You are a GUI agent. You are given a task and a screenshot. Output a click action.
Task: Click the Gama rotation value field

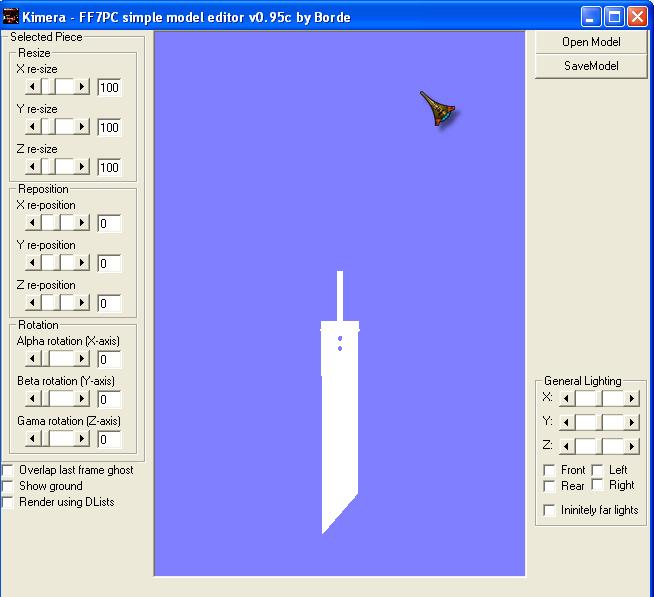tap(109, 439)
